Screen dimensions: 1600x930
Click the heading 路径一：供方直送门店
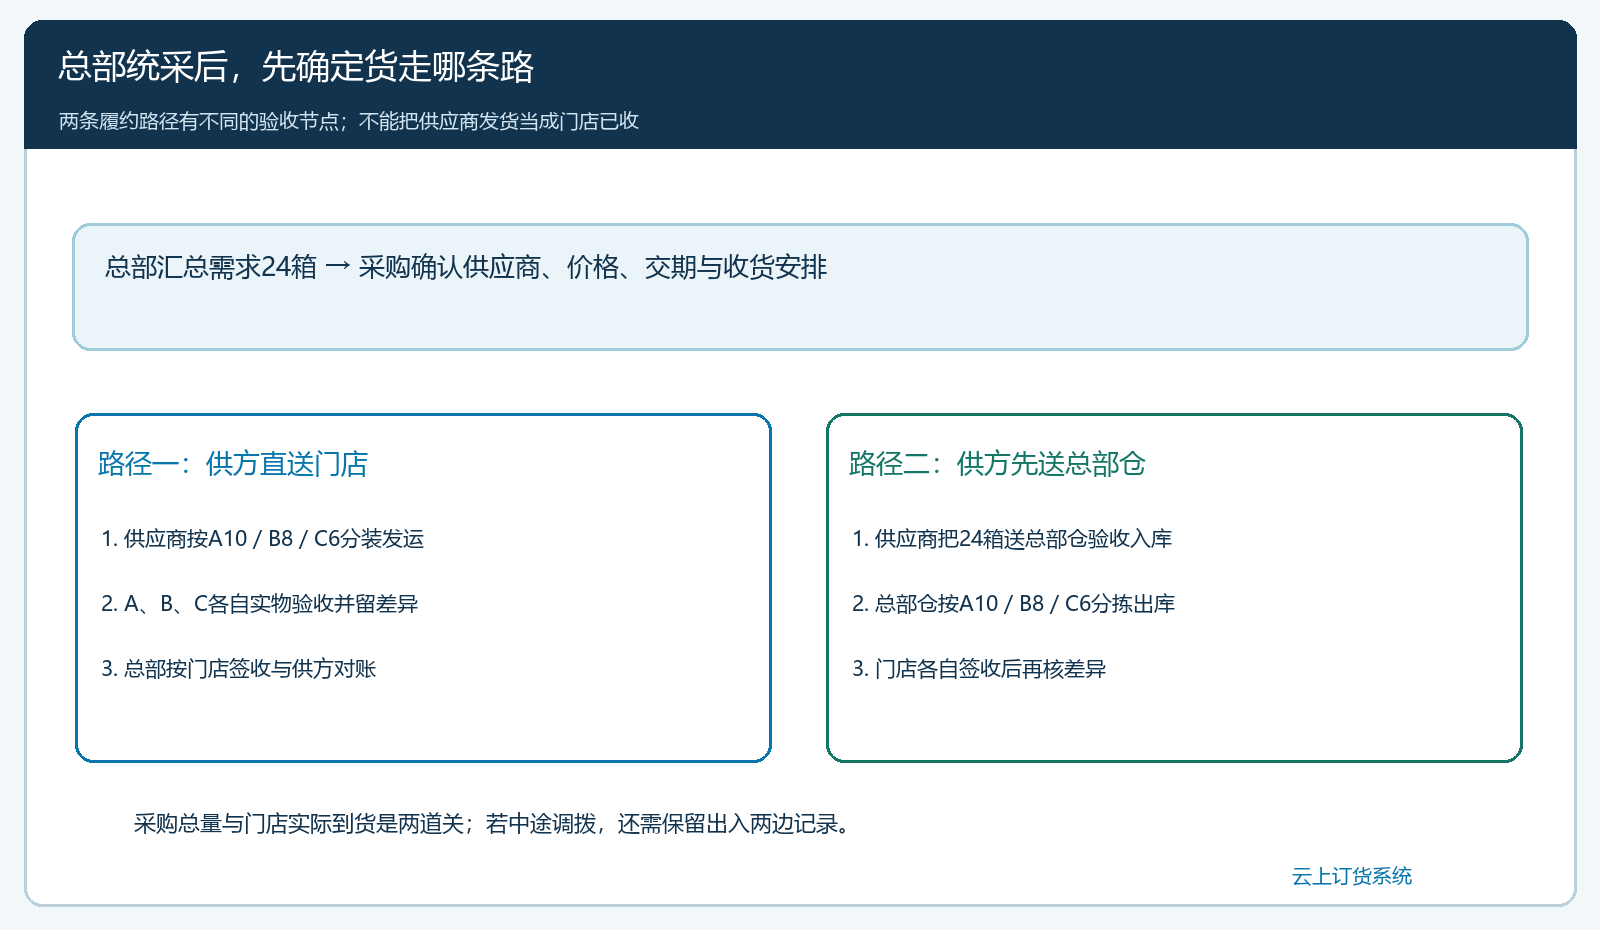tap(233, 464)
